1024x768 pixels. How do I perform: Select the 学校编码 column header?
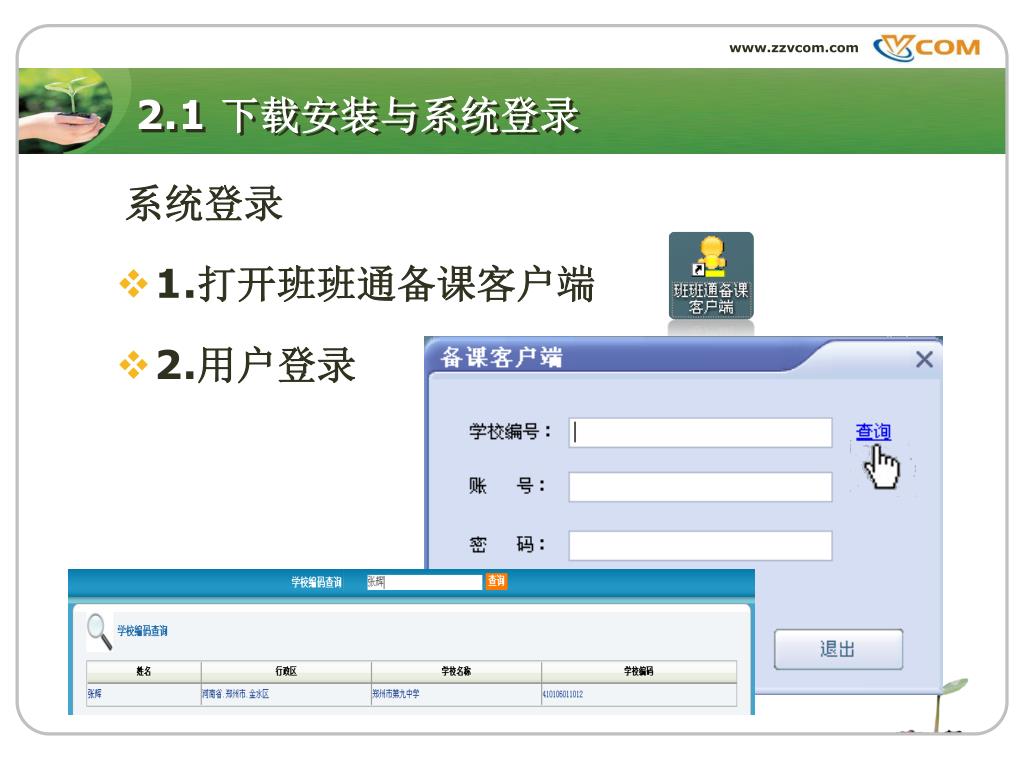click(639, 671)
